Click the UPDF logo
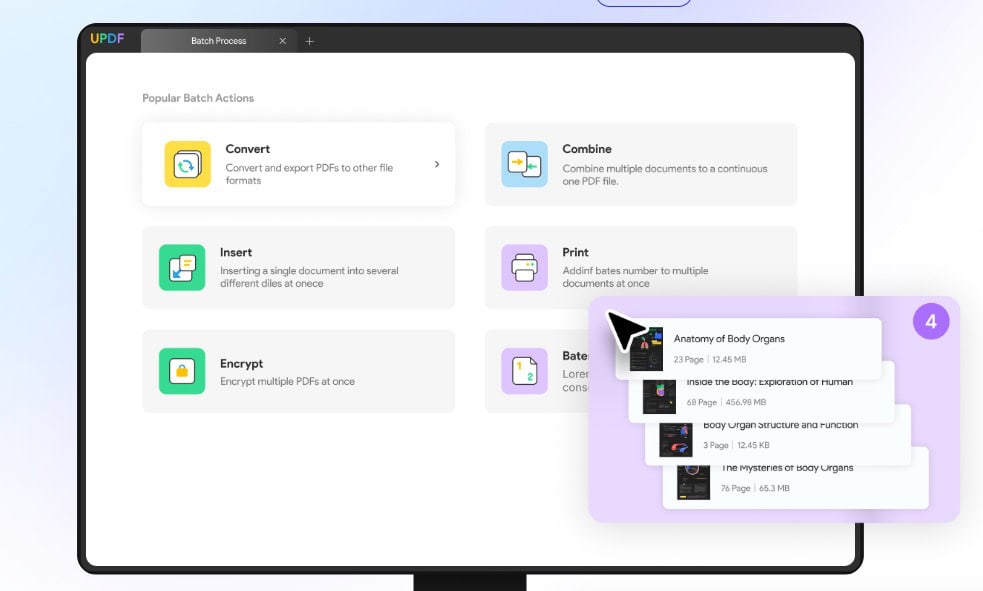This screenshot has width=983, height=591. [x=107, y=40]
